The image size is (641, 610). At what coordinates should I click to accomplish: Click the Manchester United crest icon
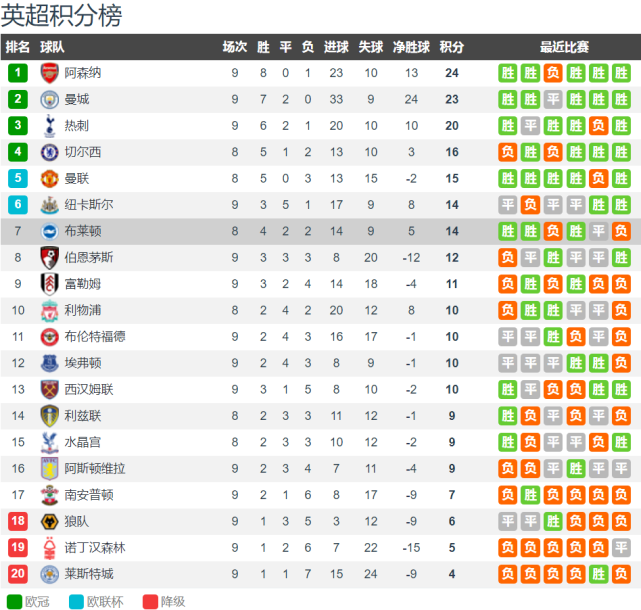pos(49,178)
